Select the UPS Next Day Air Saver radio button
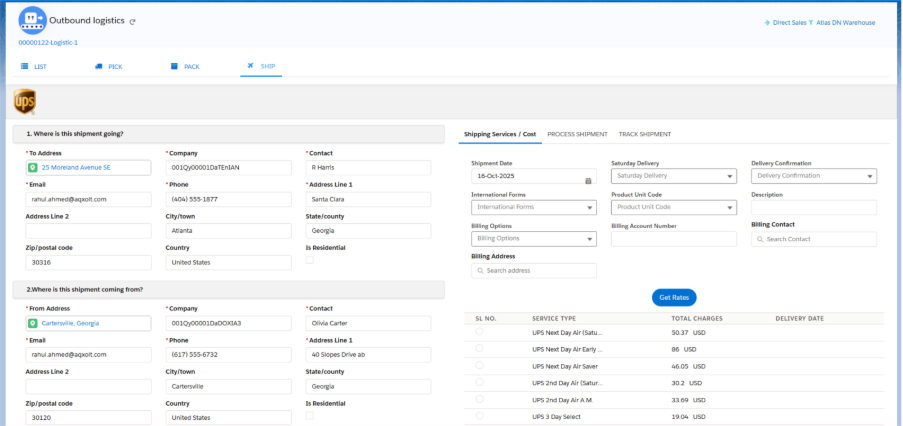903x426 pixels. pyautogui.click(x=479, y=364)
